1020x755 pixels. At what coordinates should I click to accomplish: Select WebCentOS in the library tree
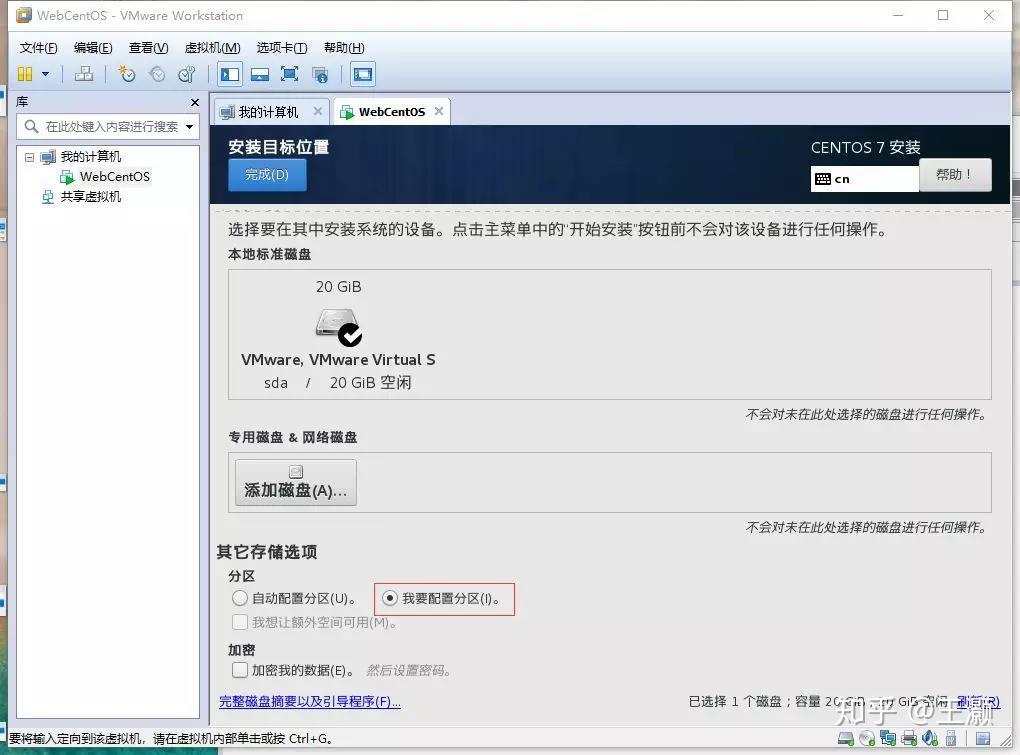click(x=114, y=176)
